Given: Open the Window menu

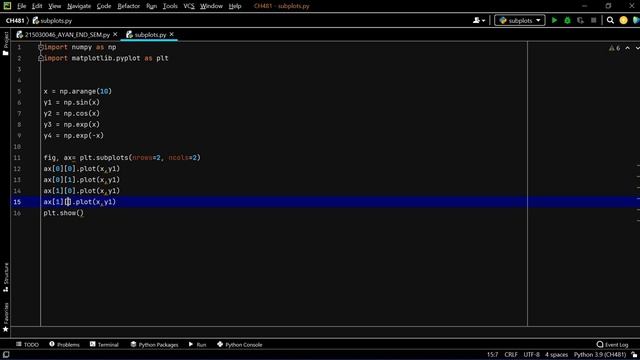Looking at the screenshot, I should [211, 6].
